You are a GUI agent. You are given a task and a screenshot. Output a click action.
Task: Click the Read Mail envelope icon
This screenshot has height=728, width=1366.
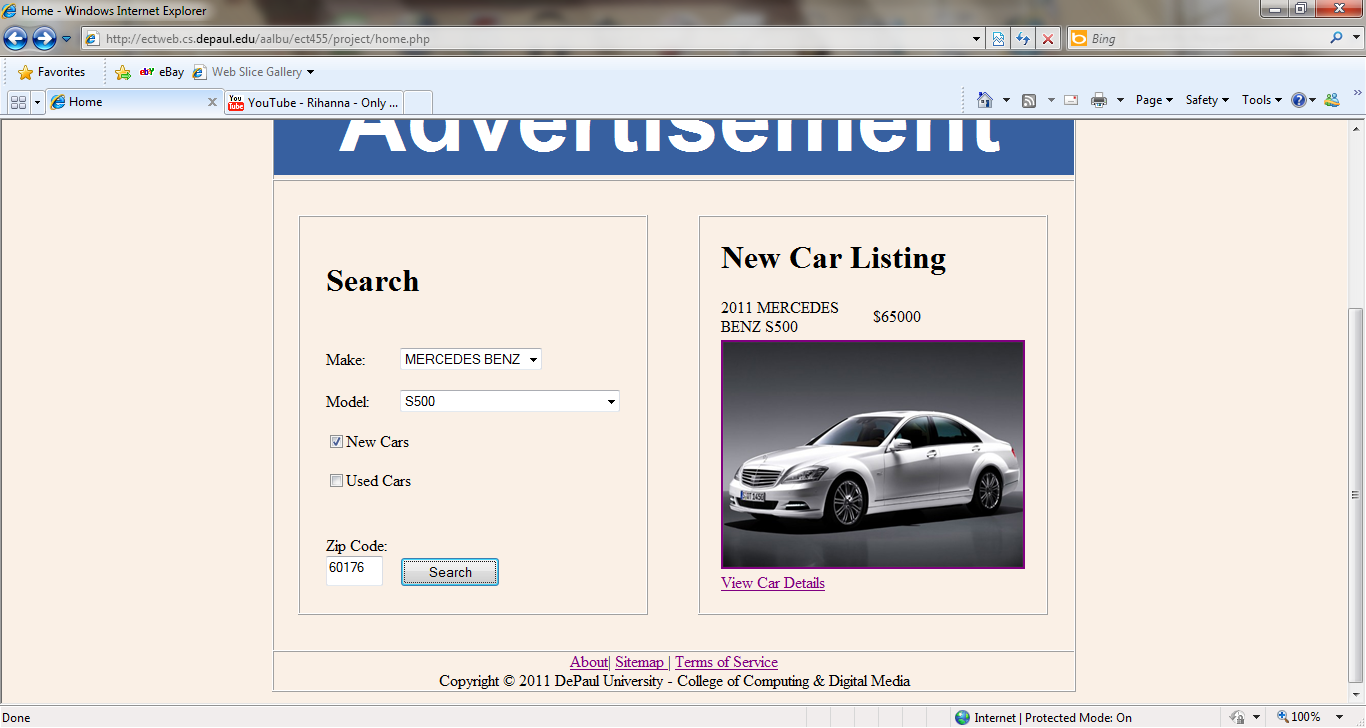click(1071, 100)
